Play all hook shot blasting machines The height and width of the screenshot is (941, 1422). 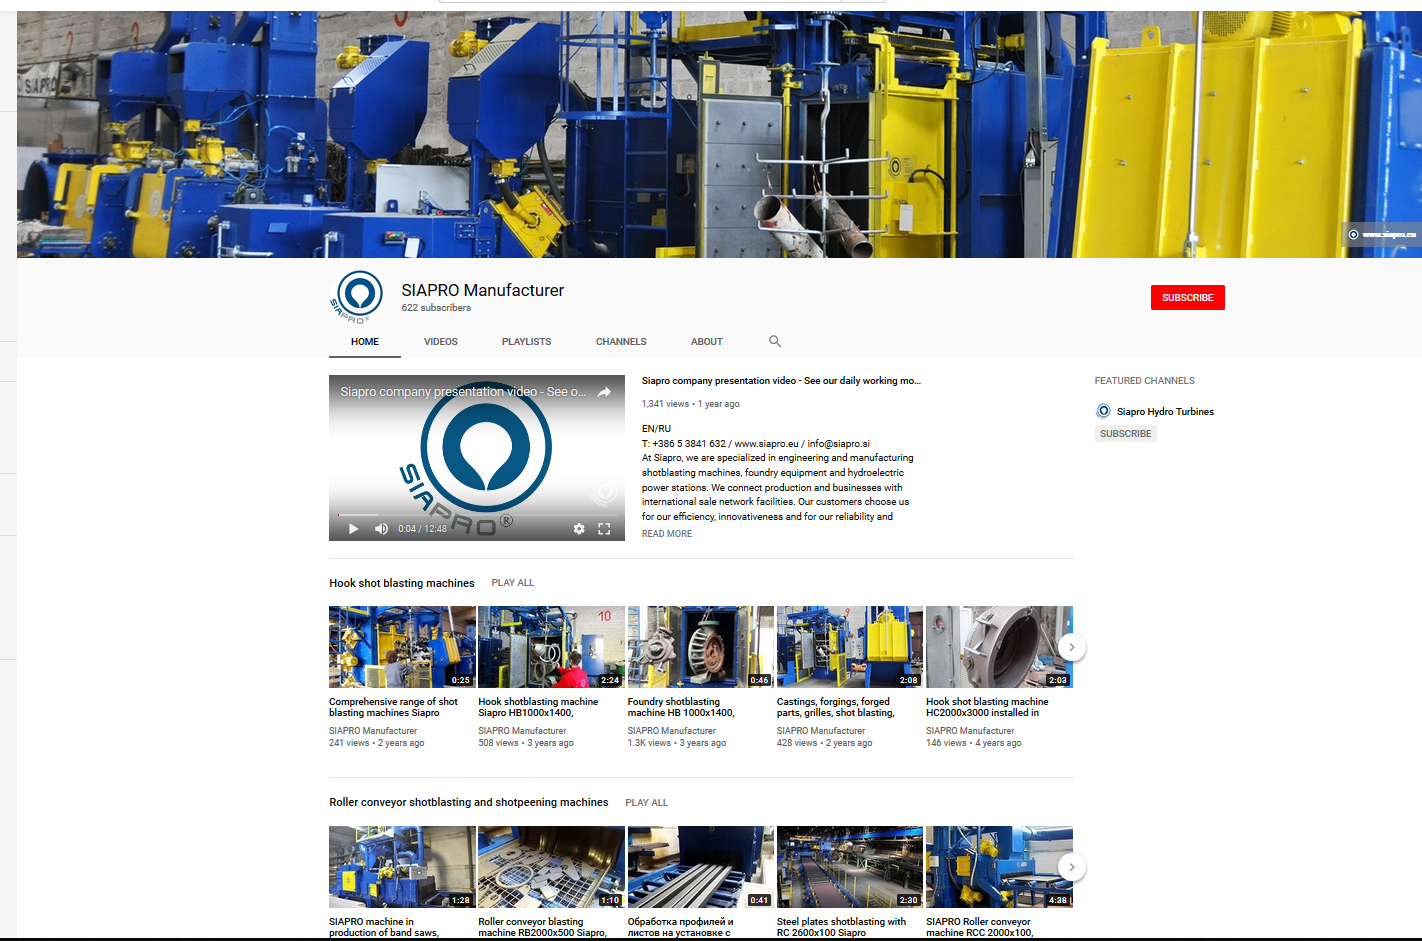513,583
